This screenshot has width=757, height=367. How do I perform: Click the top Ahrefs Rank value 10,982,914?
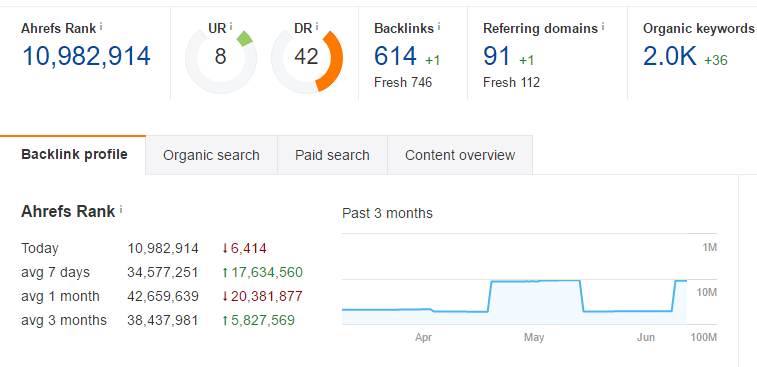pos(86,56)
